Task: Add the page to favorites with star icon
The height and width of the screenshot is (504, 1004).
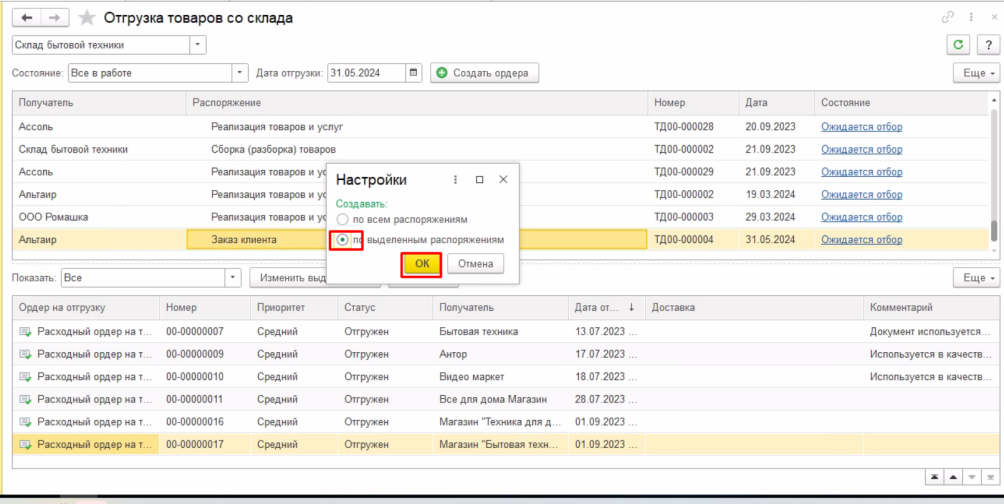Action: click(x=87, y=18)
